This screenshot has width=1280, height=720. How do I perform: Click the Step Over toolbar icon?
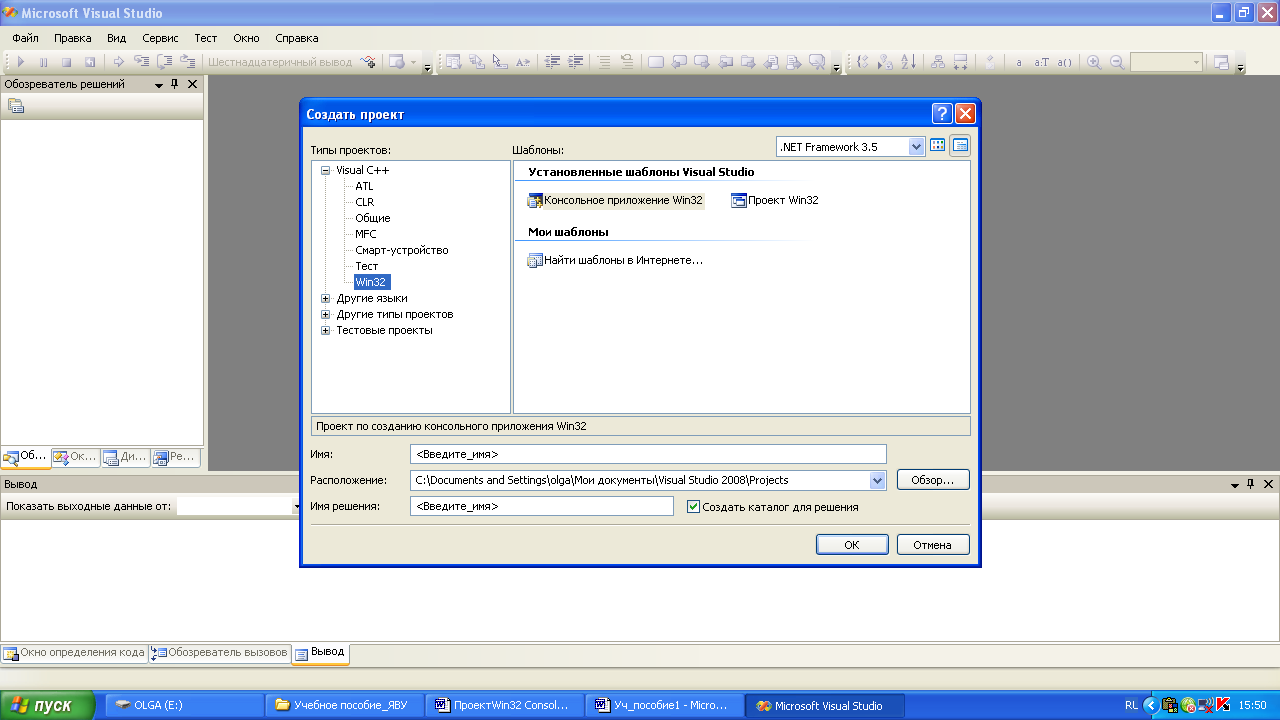[165, 62]
